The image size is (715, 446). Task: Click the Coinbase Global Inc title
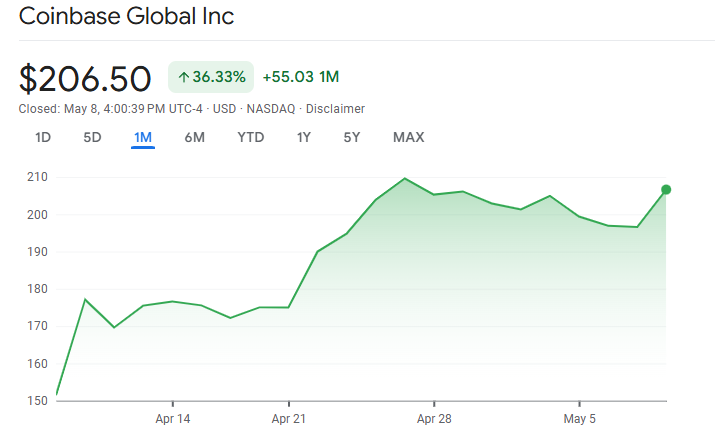pos(127,17)
